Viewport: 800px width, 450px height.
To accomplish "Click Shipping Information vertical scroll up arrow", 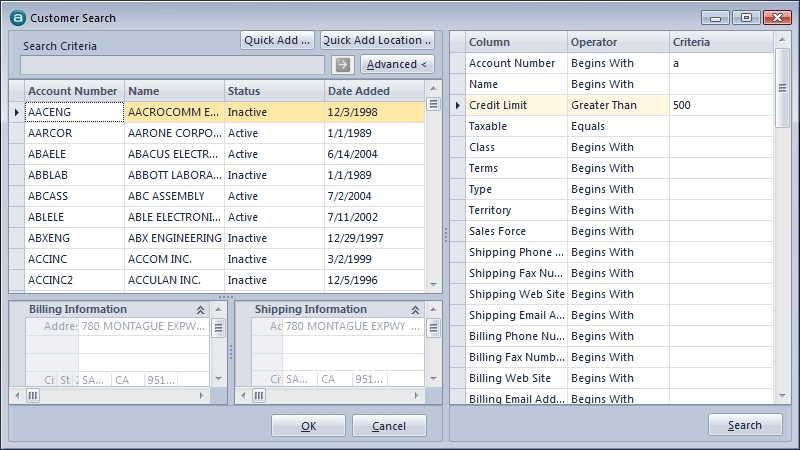I will pyautogui.click(x=433, y=309).
